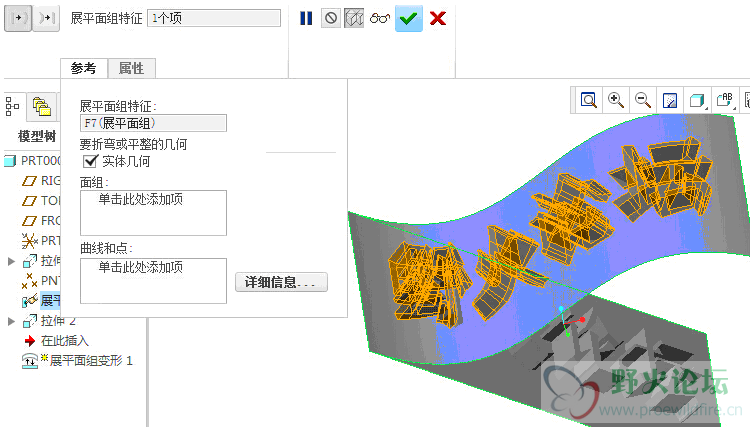Image resolution: width=752 pixels, height=428 pixels.
Task: Cancel feature with red X icon
Action: (438, 19)
